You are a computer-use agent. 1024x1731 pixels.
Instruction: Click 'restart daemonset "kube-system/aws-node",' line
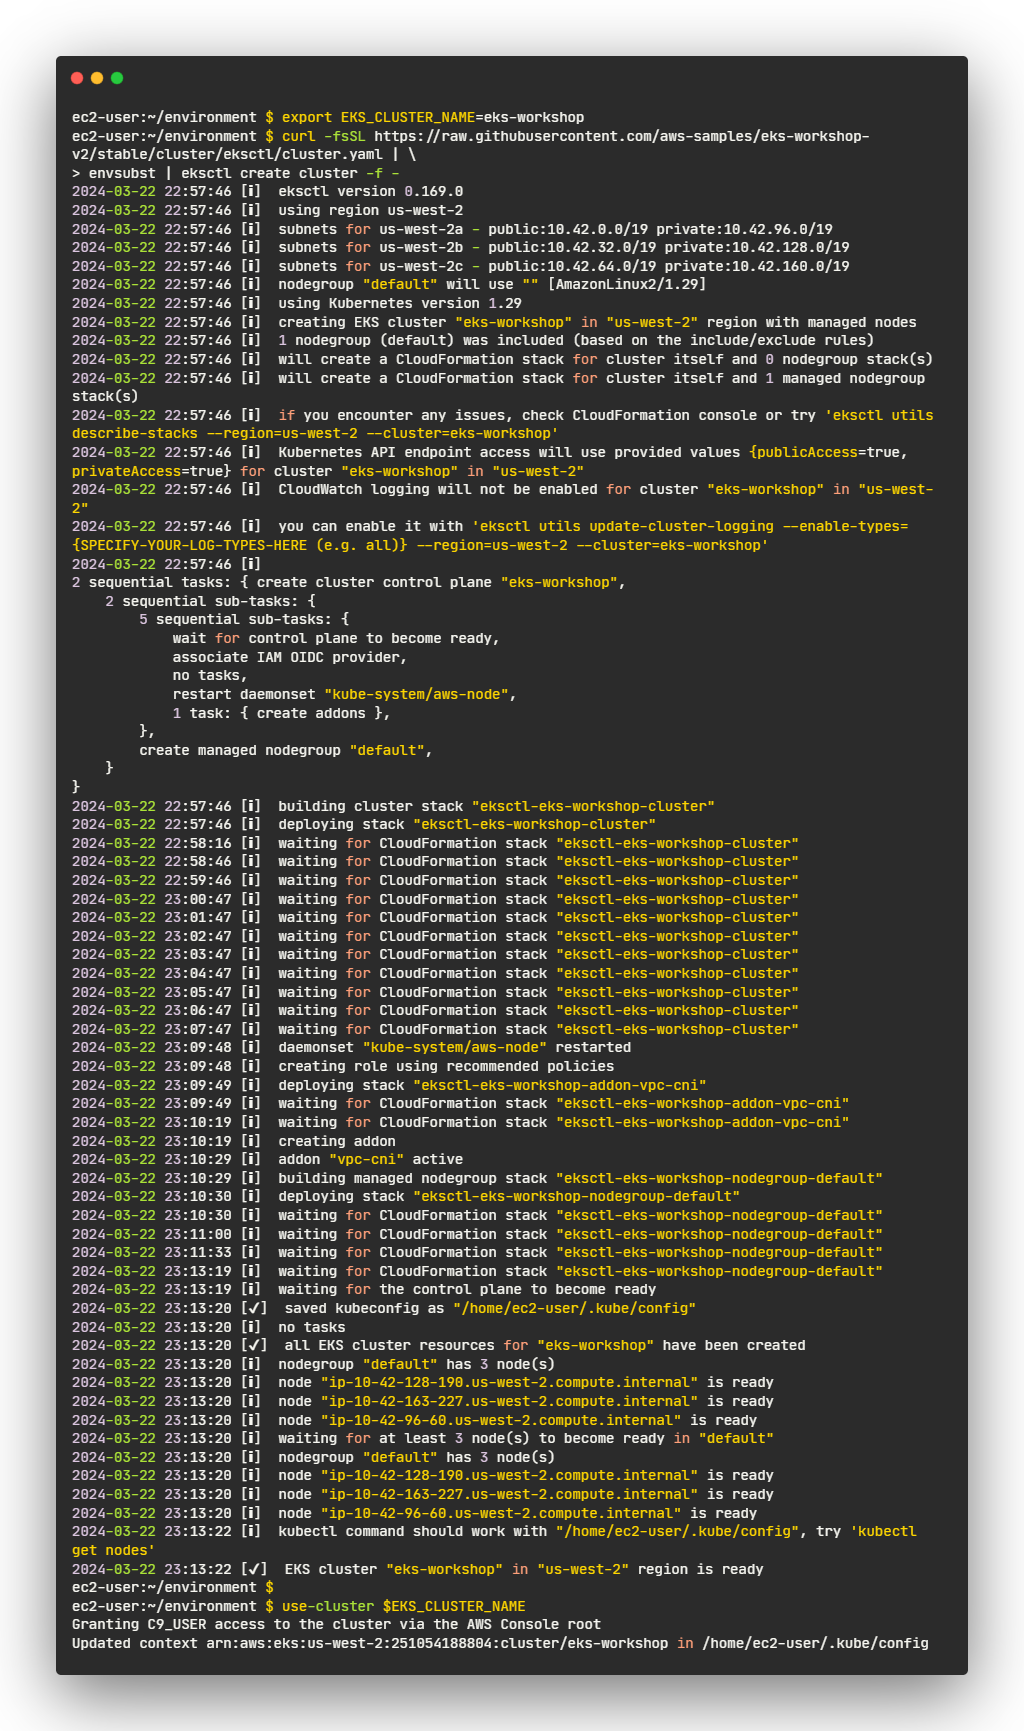345,694
